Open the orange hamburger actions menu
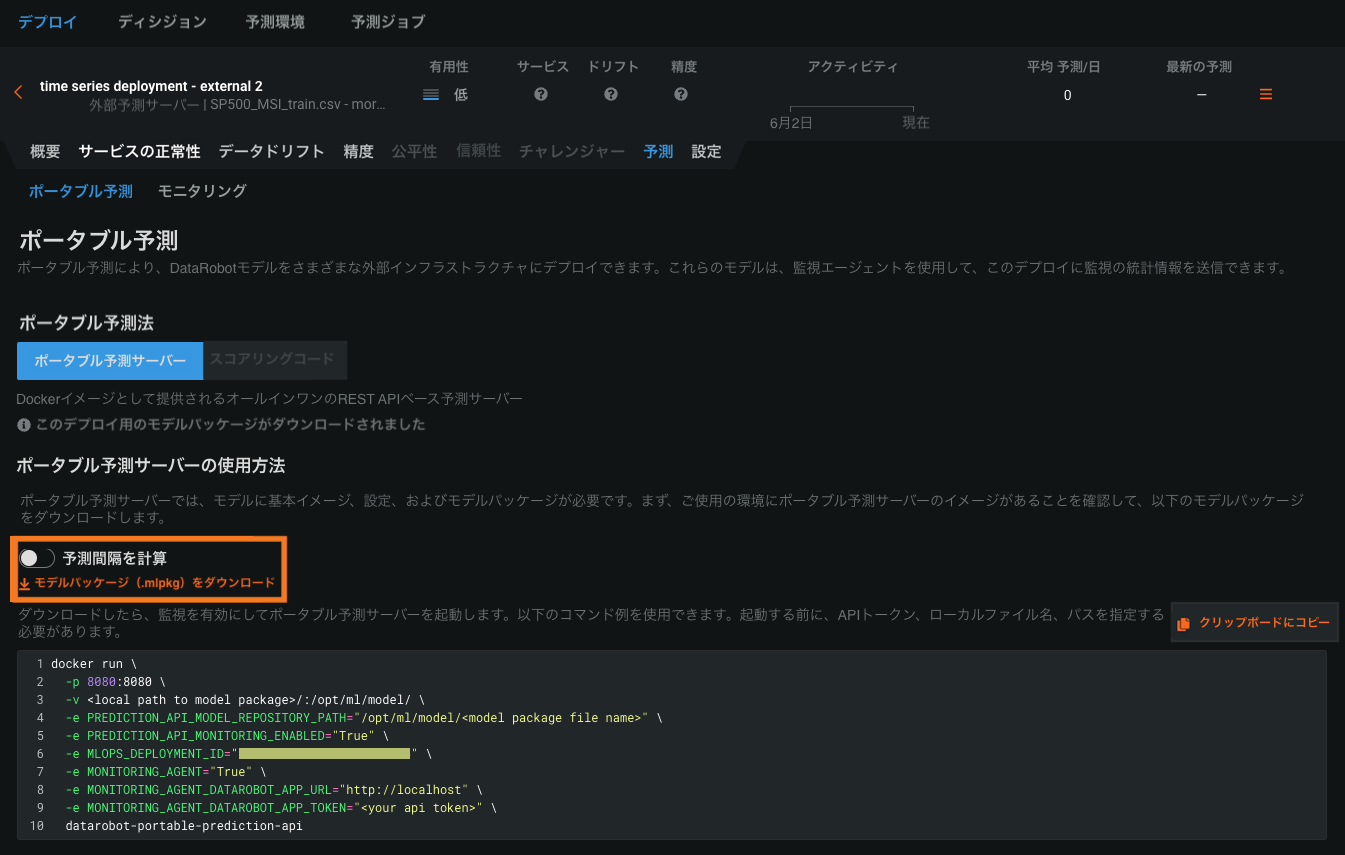Image resolution: width=1345 pixels, height=855 pixels. [1265, 94]
